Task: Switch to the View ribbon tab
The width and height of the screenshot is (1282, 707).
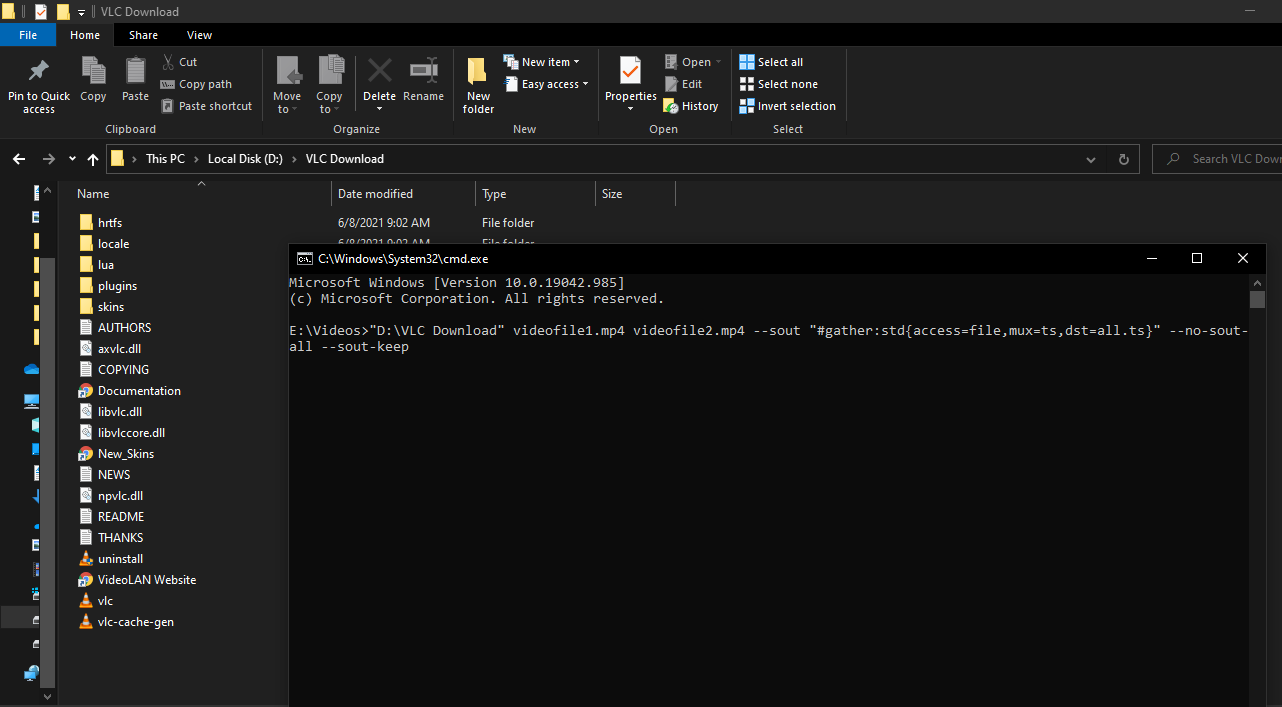Action: click(x=199, y=35)
